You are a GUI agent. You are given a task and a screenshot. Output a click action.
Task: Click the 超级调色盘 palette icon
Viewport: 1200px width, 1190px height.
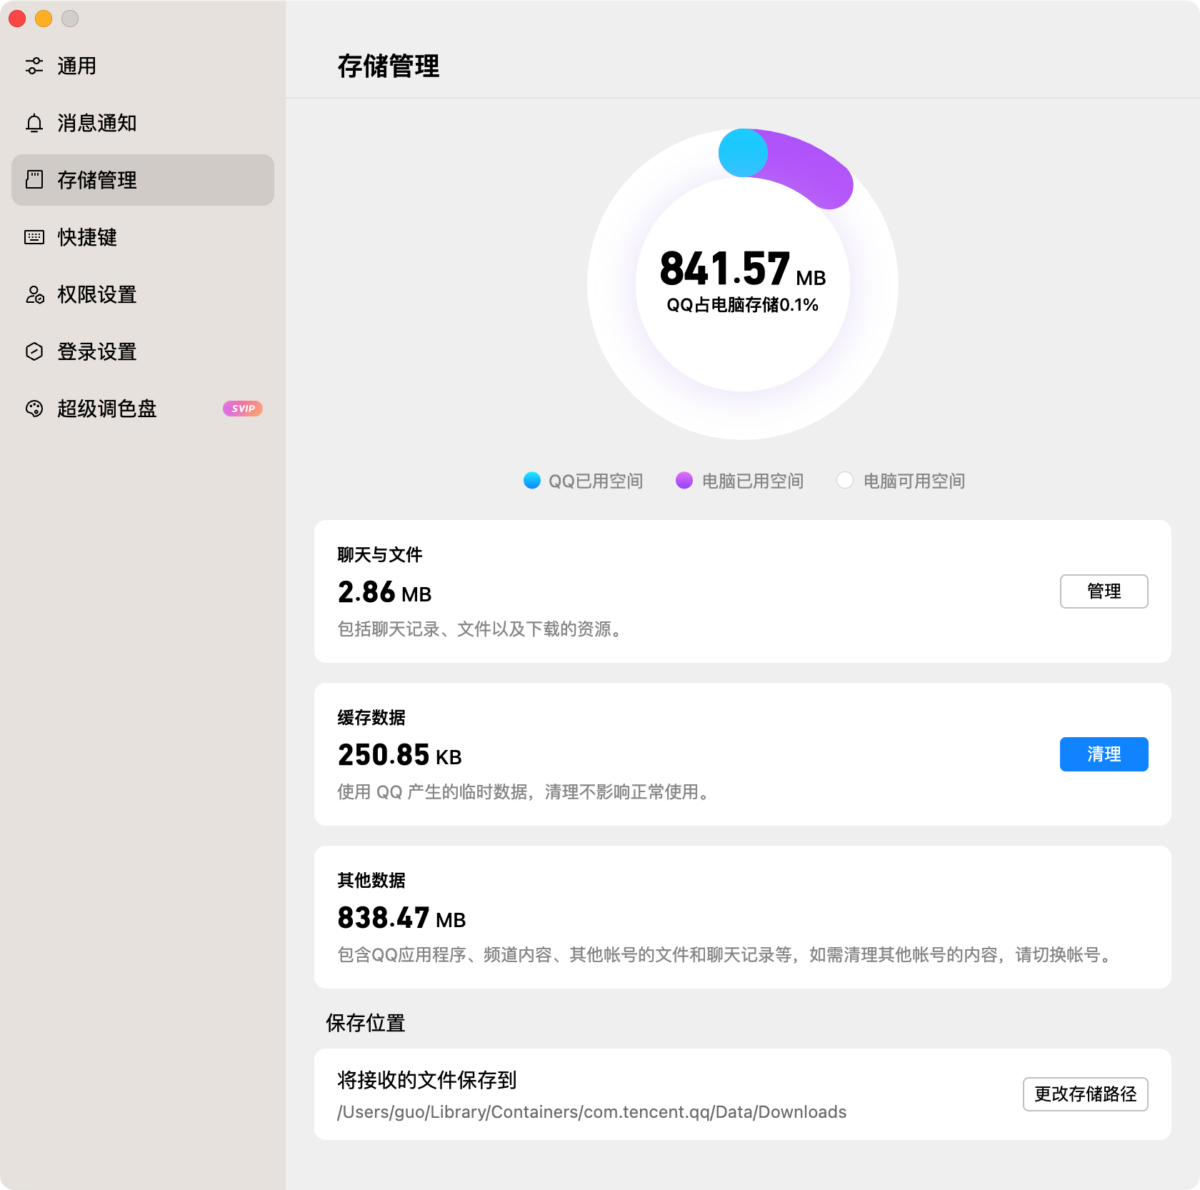point(34,408)
